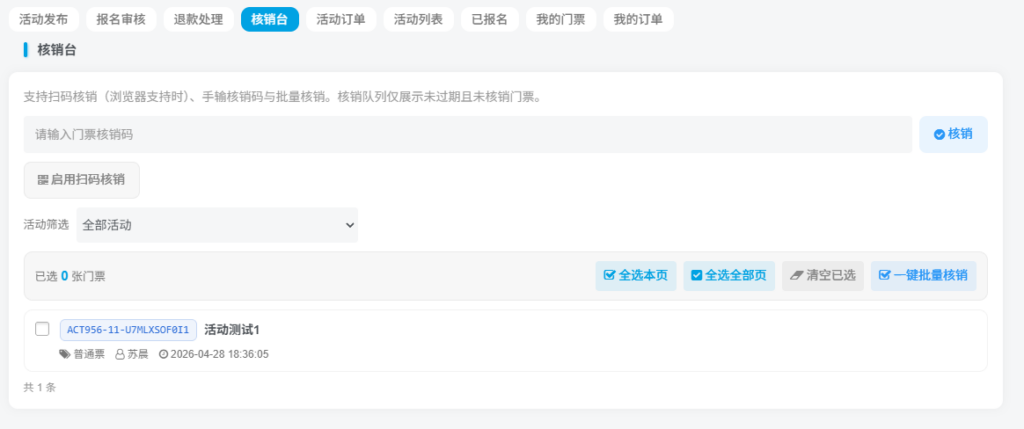Switch to the 活动发布 tab
The height and width of the screenshot is (429, 1024).
[x=44, y=20]
